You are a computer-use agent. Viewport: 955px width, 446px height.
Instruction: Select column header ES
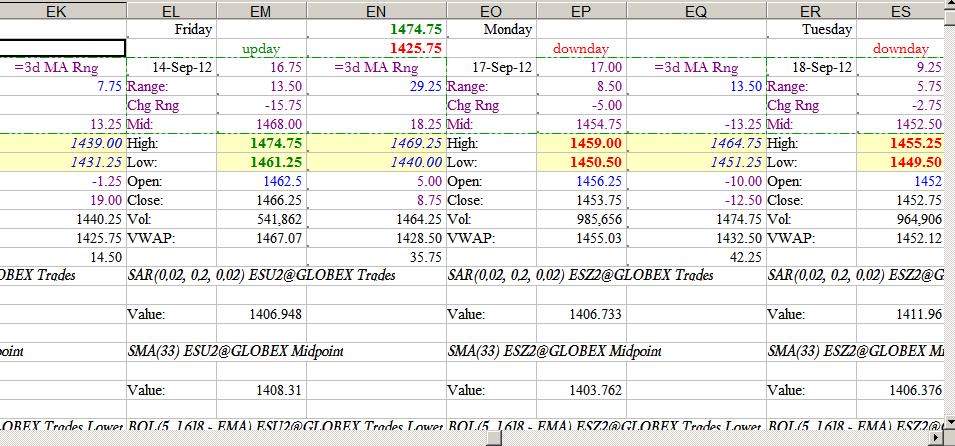(901, 10)
